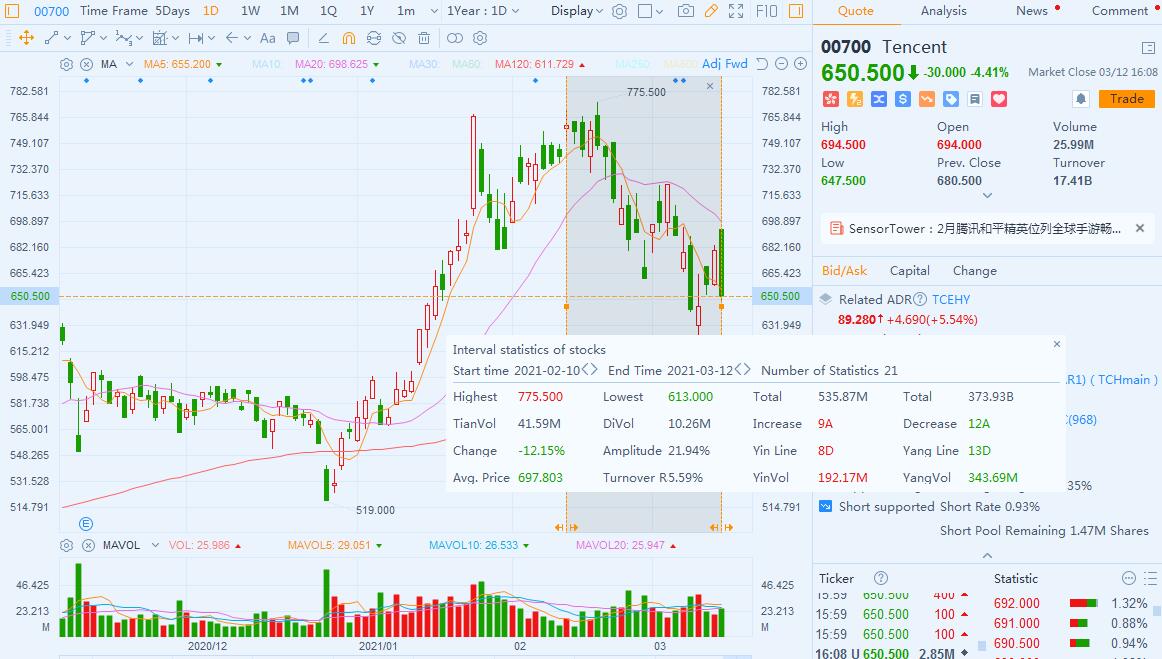Click the trash icon to delete drawings
The image size is (1162, 659).
(x=424, y=38)
